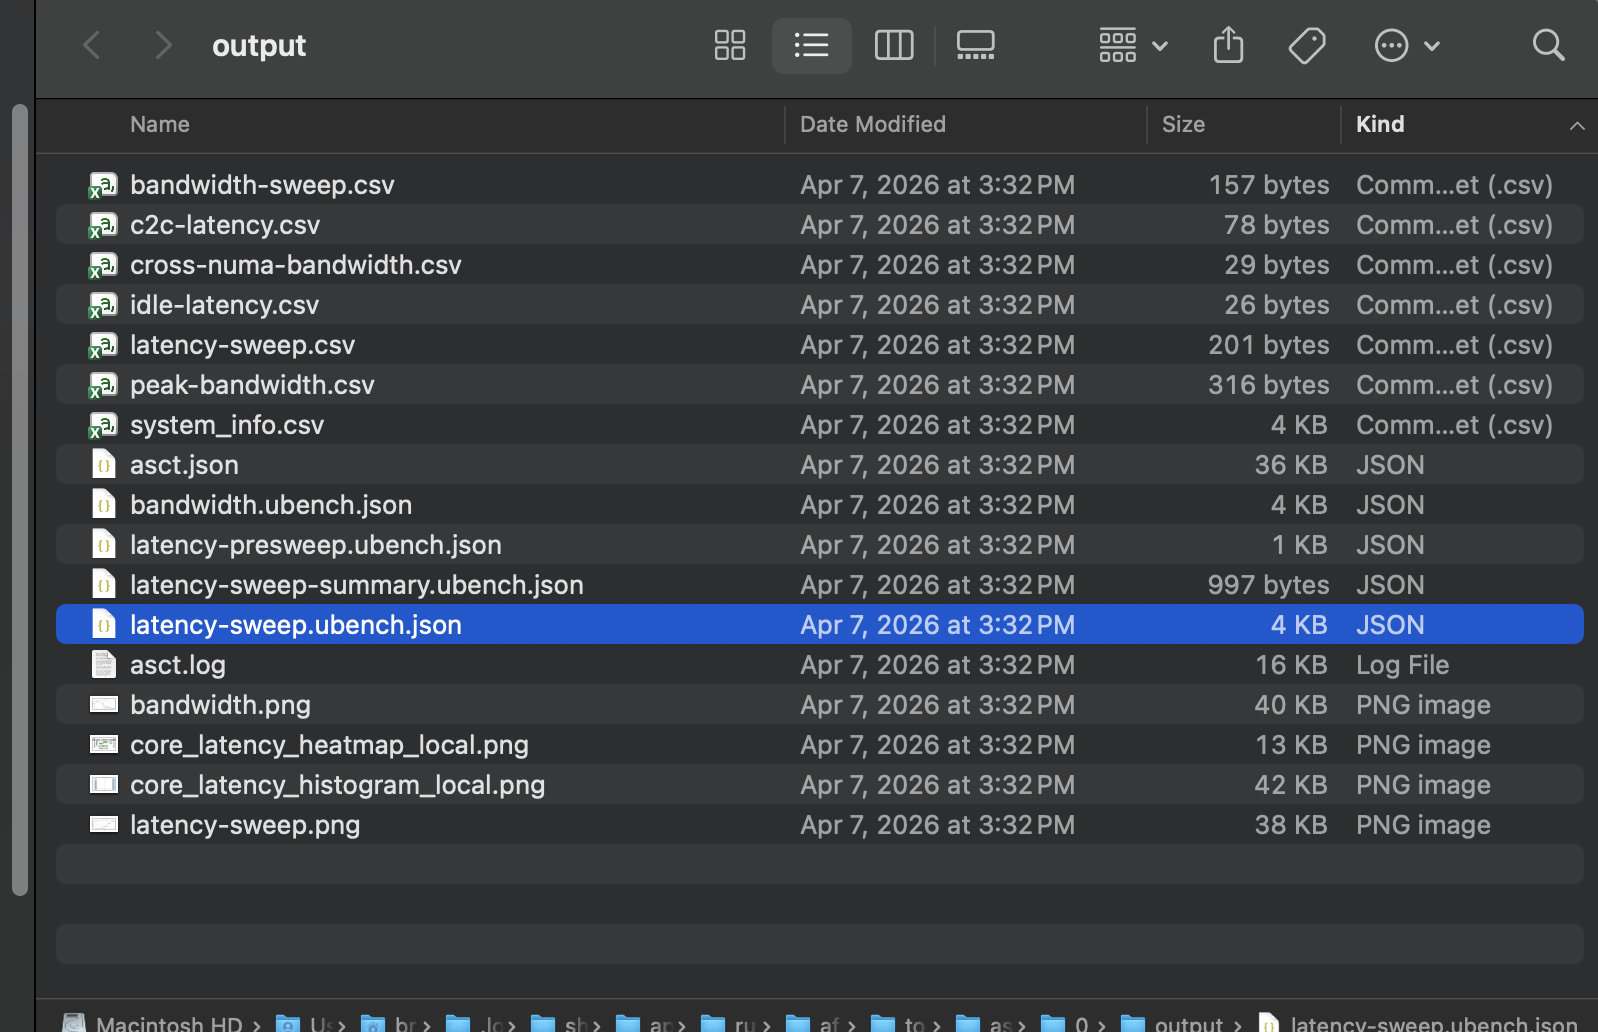Select asct.log file icon
This screenshot has height=1032, width=1598.
(x=104, y=665)
